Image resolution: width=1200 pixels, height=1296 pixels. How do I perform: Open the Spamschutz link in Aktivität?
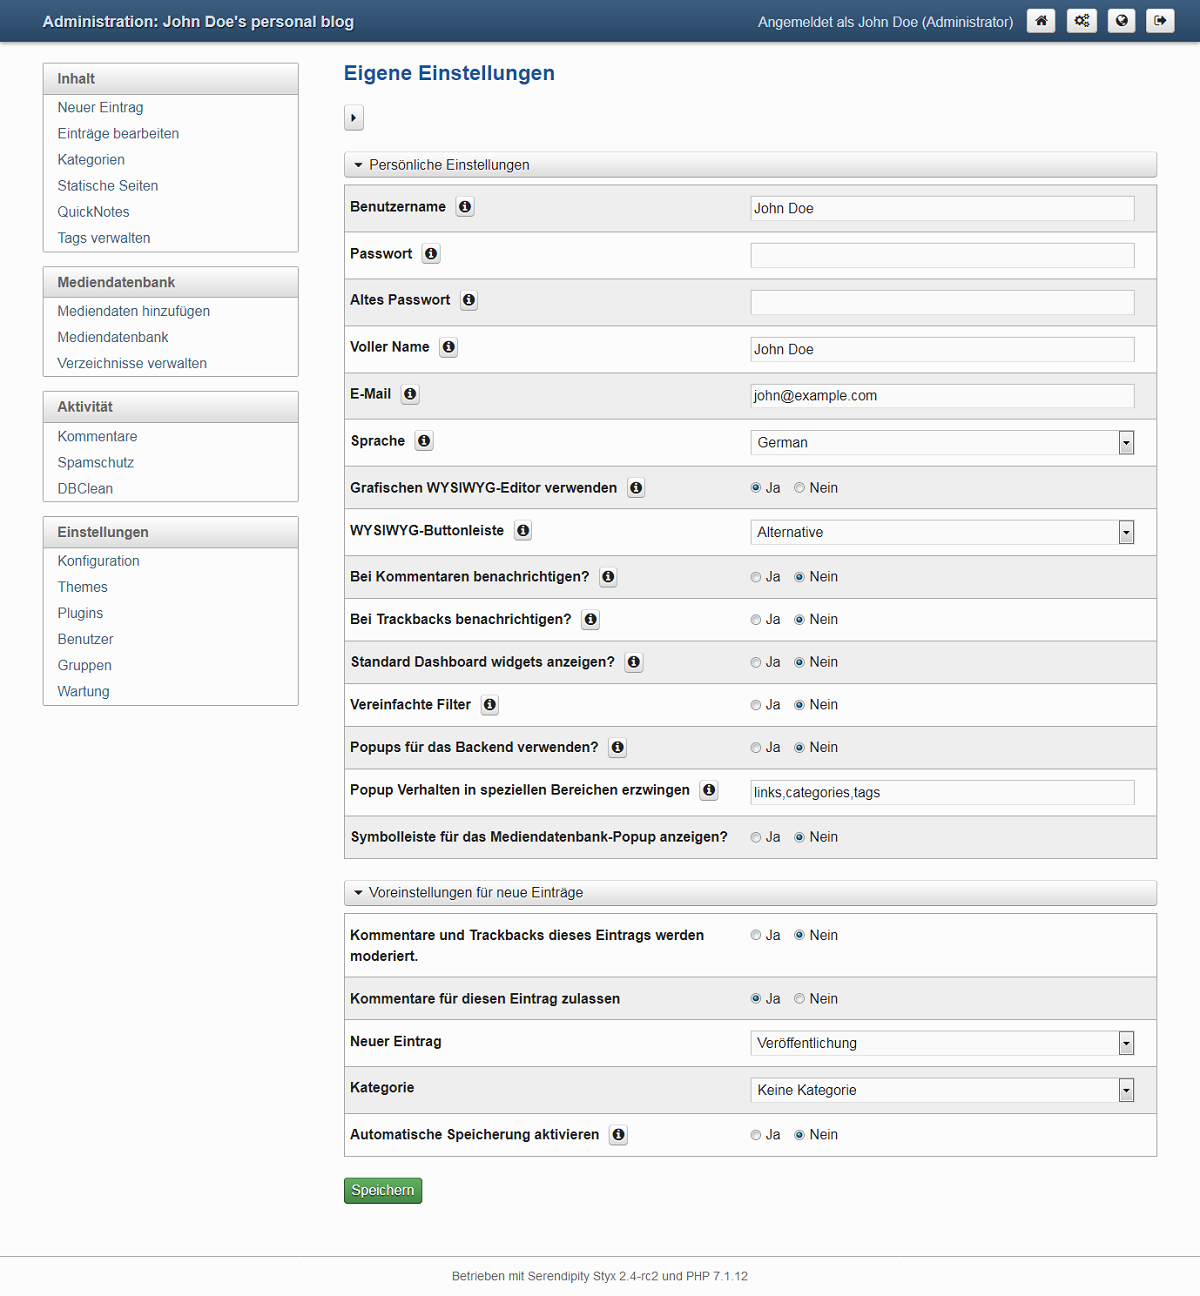pos(96,462)
